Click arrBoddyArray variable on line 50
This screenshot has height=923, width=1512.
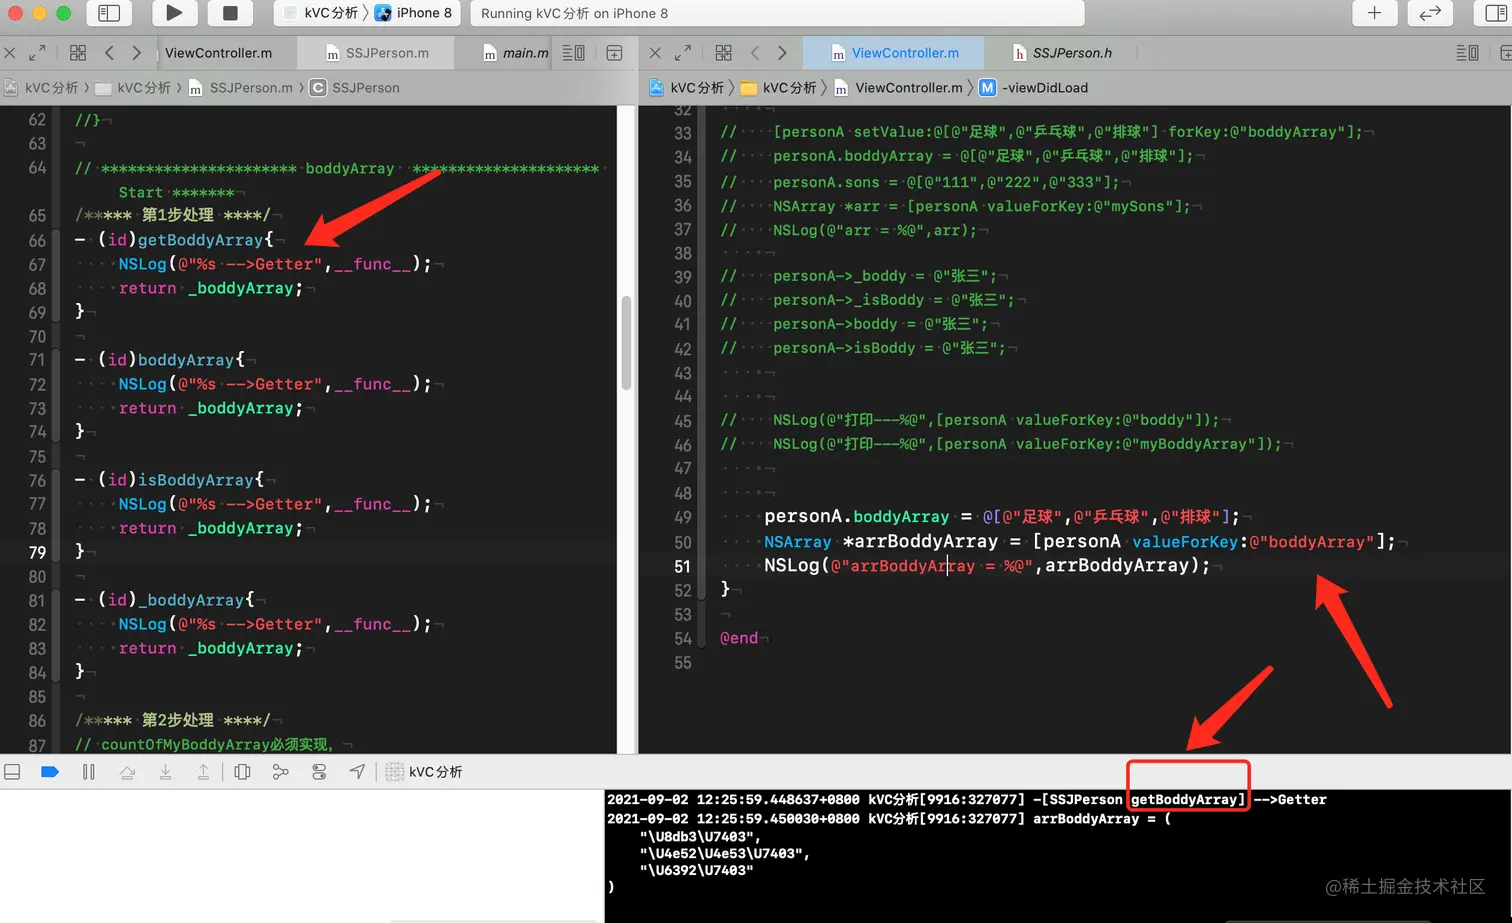coord(926,542)
